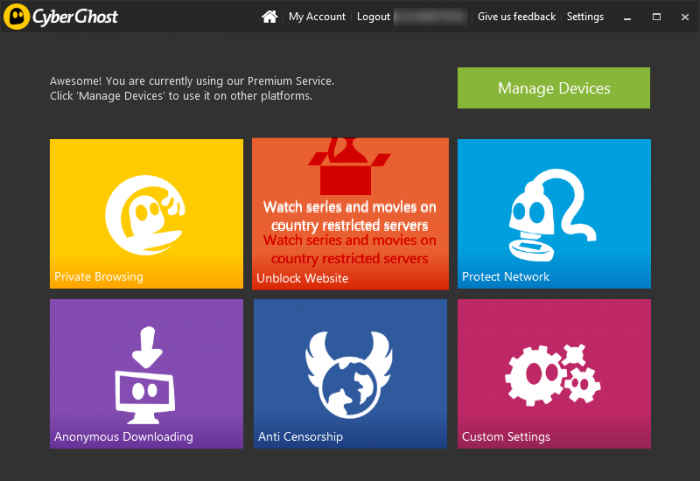Click the Premium Service notice text
This screenshot has width=700, height=481.
click(x=192, y=88)
